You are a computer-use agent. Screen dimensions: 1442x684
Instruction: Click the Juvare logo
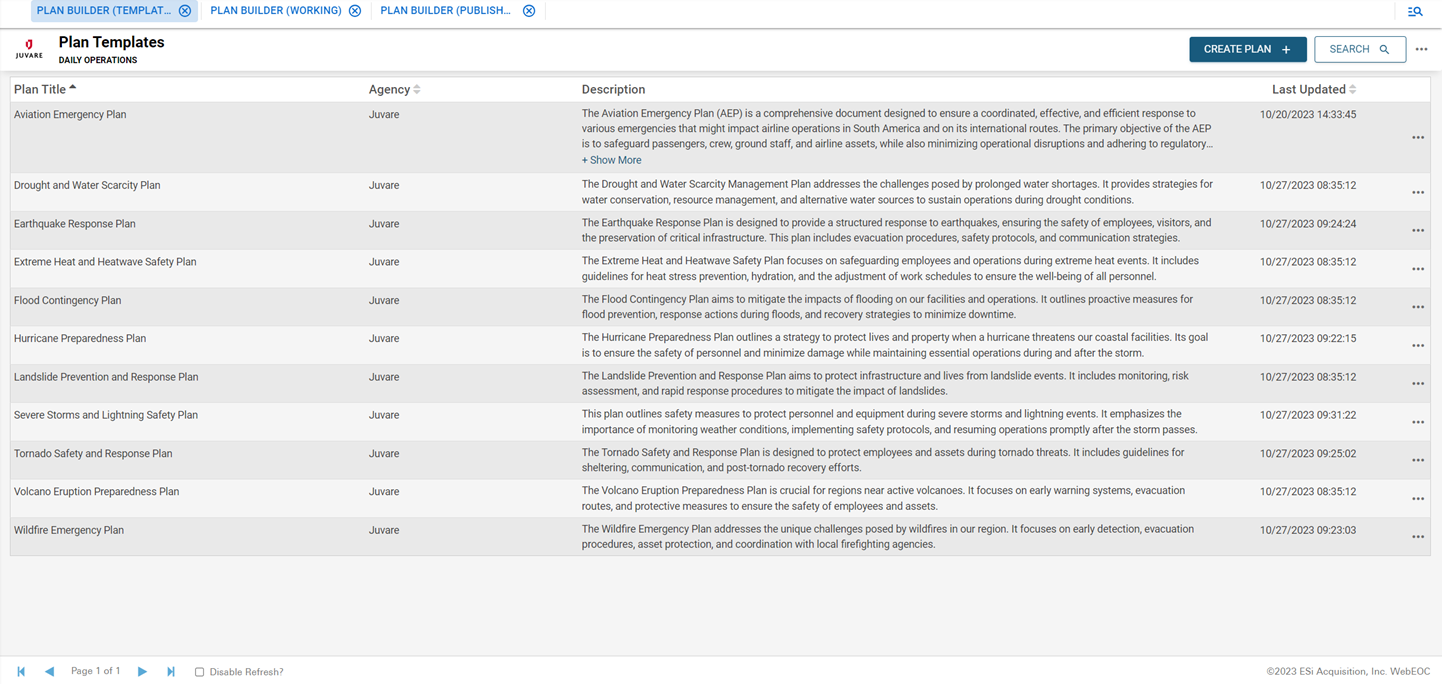[x=29, y=48]
